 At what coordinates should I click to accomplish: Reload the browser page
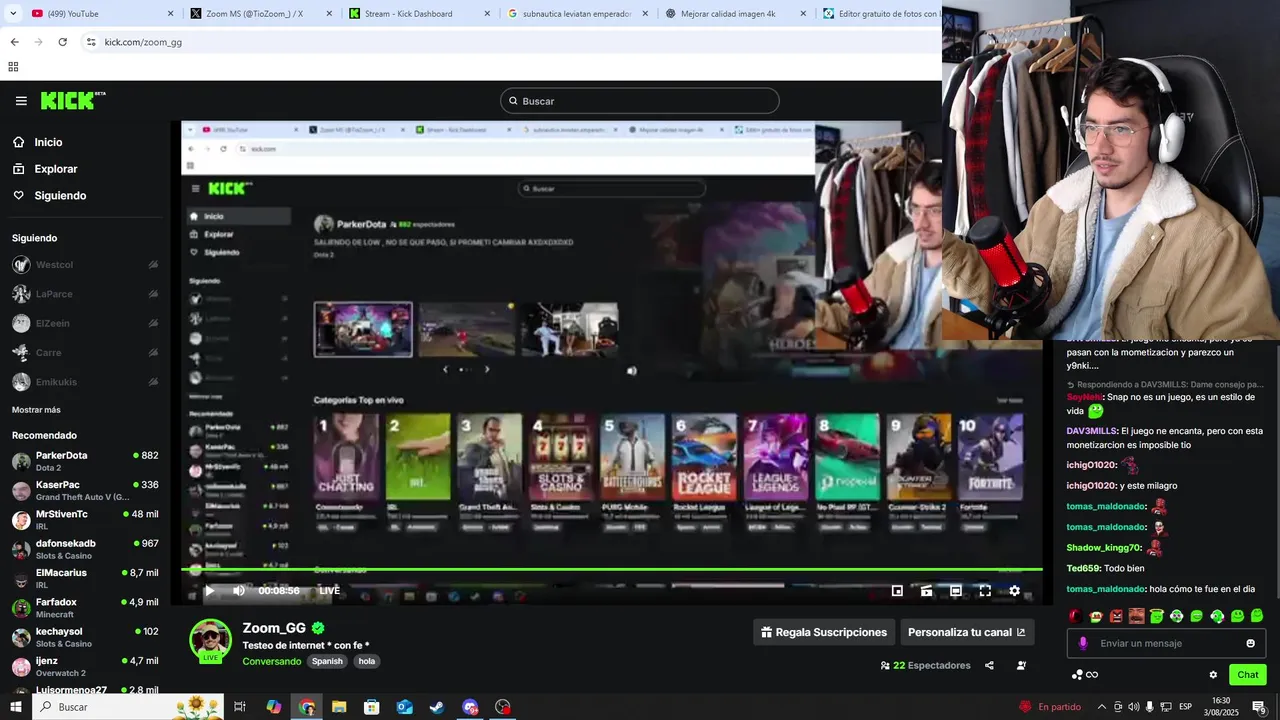click(62, 42)
